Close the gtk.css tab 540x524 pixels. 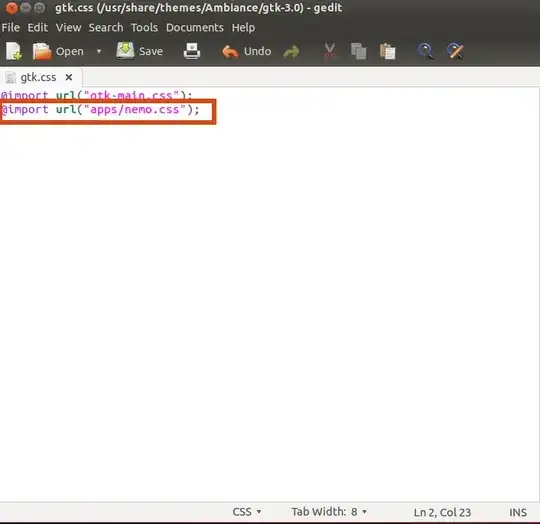pos(69,77)
